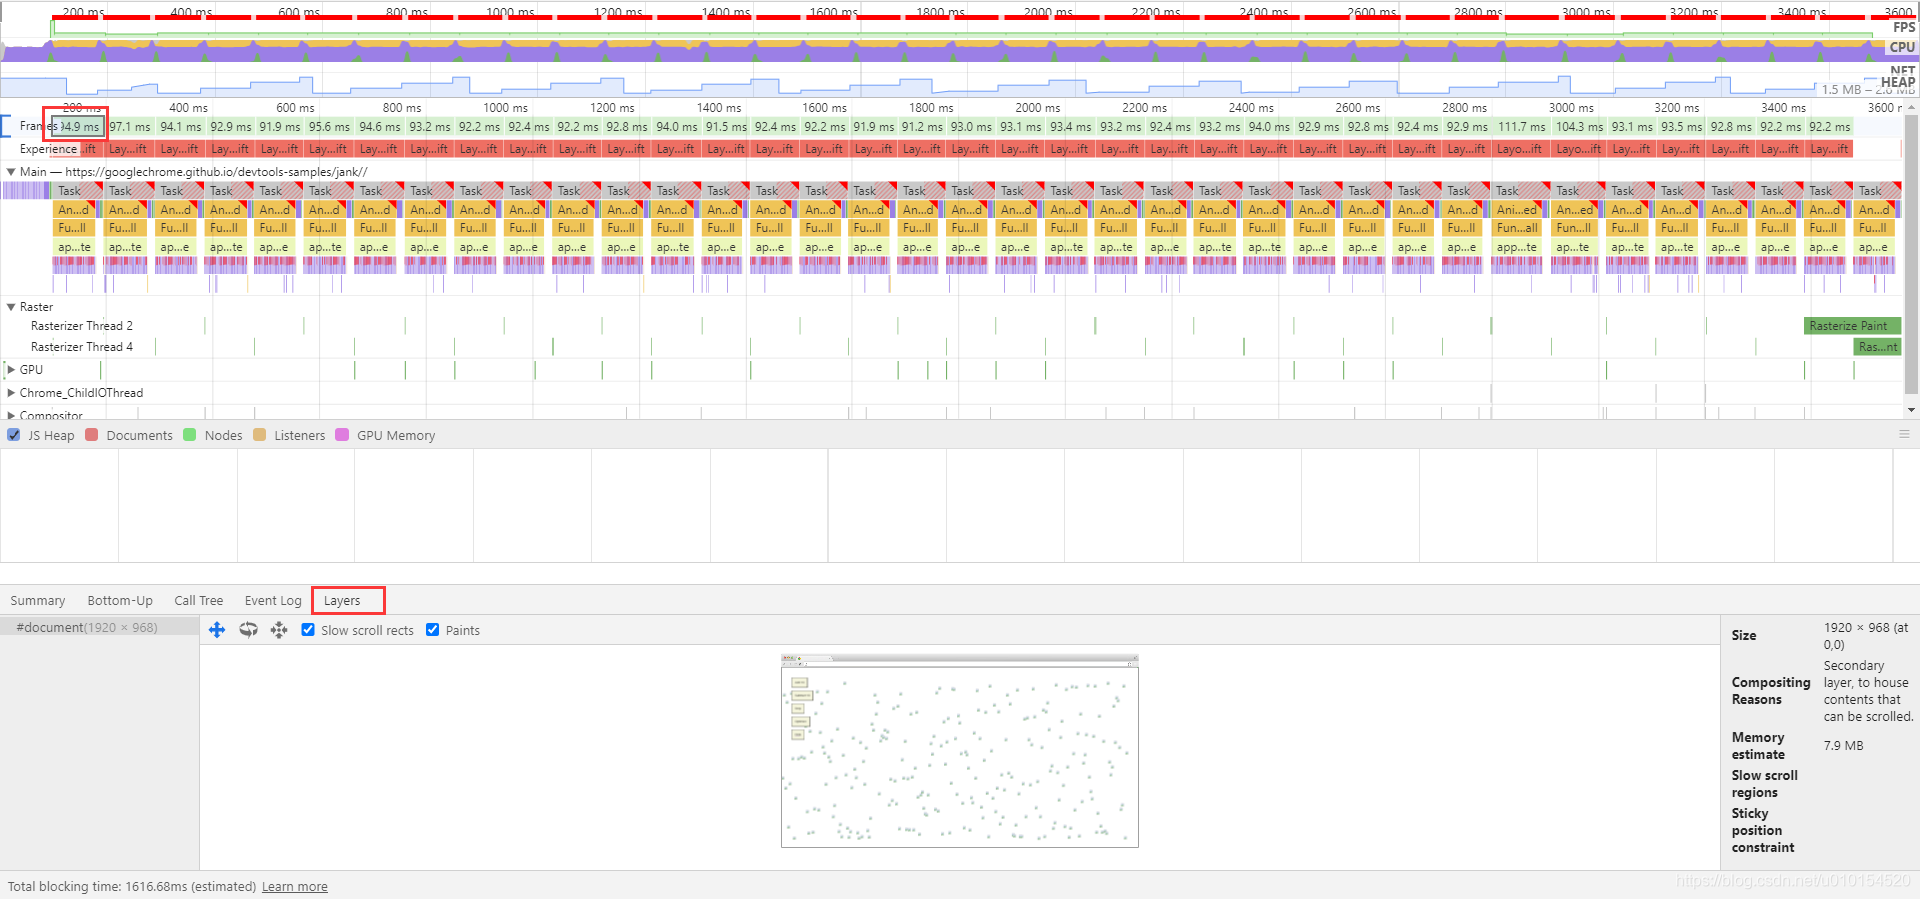This screenshot has height=899, width=1920.
Task: Click the Rasterizer Thread 2 row label
Action: 81,326
